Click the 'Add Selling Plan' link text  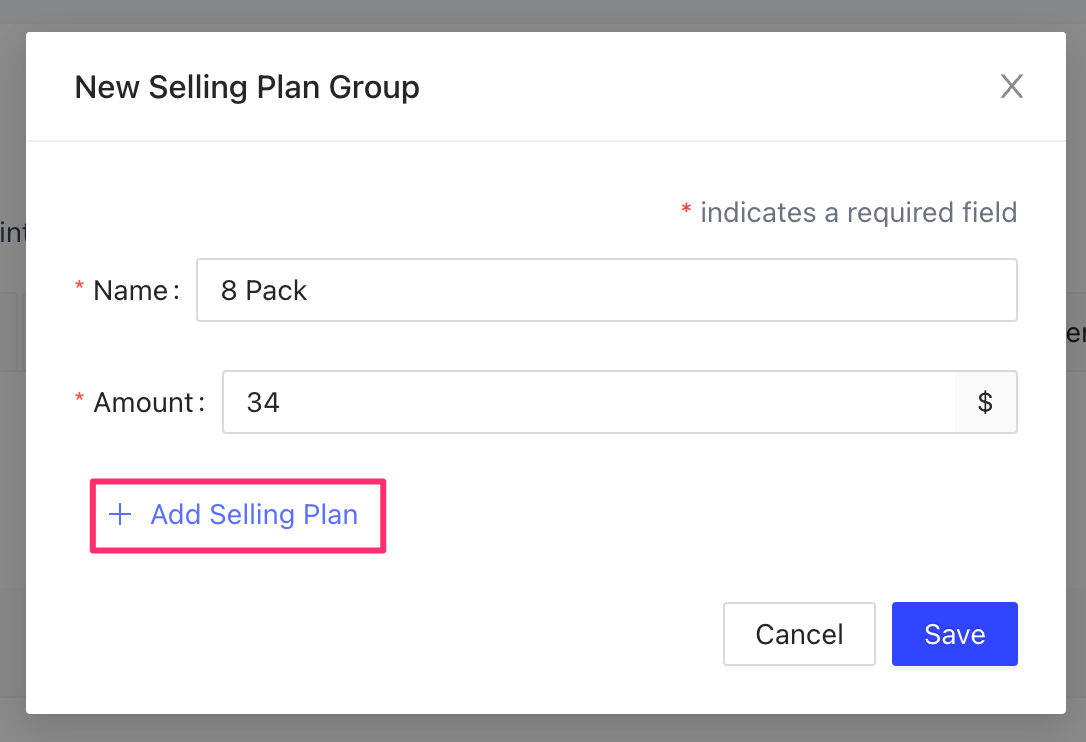[254, 515]
